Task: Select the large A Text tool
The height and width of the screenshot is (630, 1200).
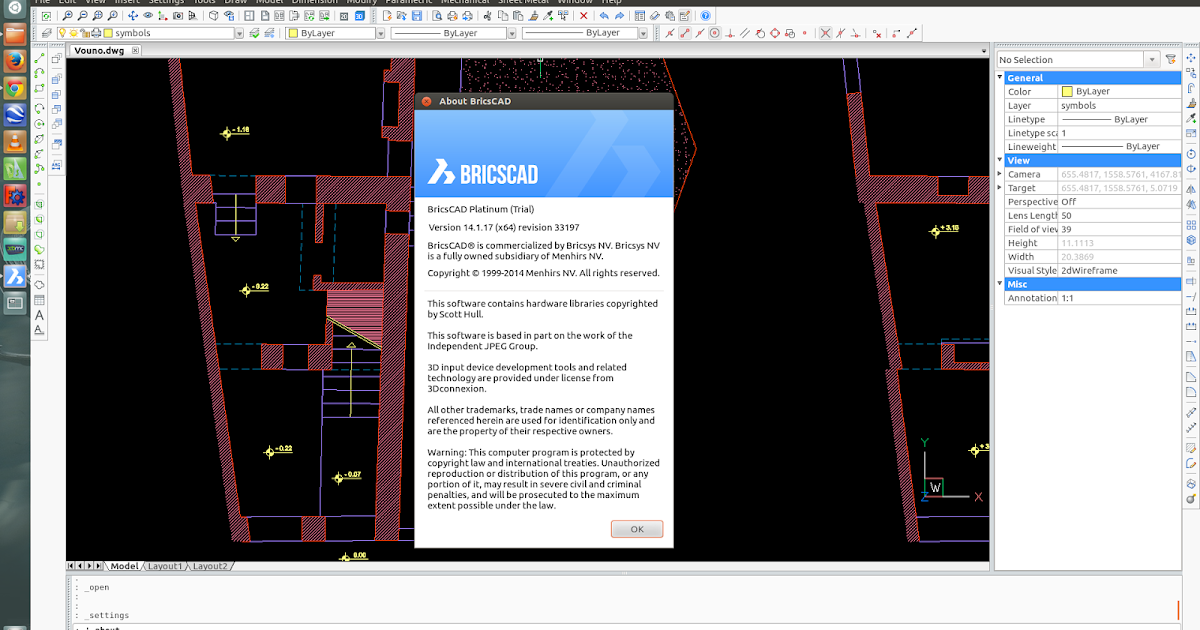Action: click(x=39, y=315)
